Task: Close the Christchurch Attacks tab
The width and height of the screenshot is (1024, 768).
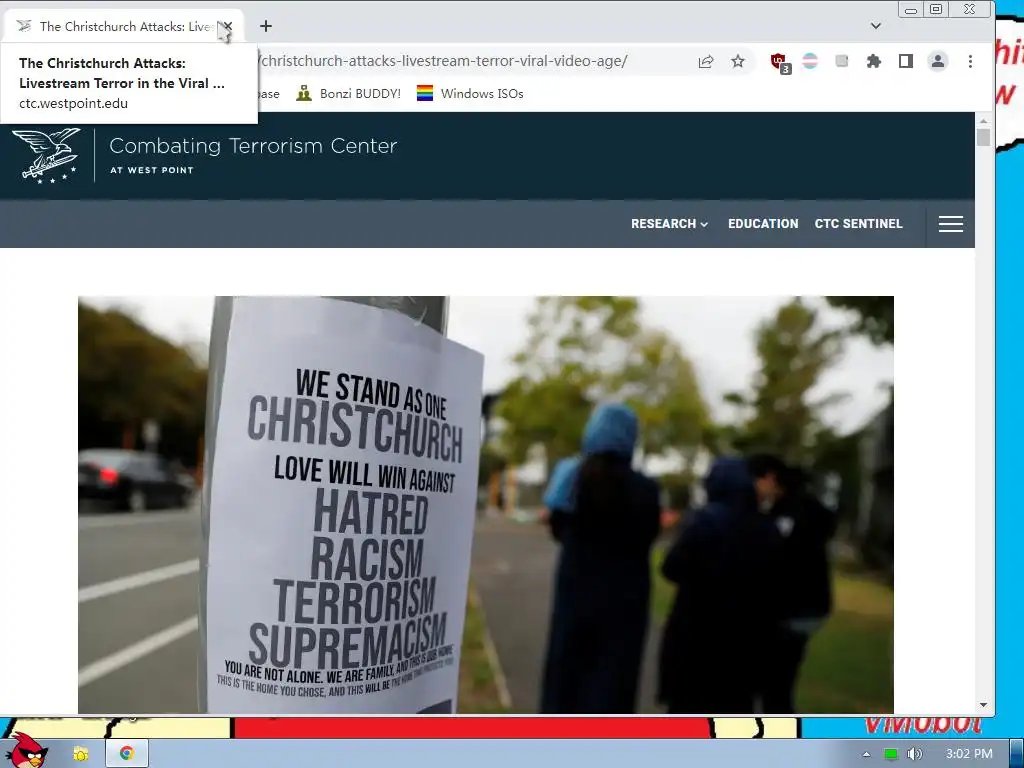Action: 227,26
